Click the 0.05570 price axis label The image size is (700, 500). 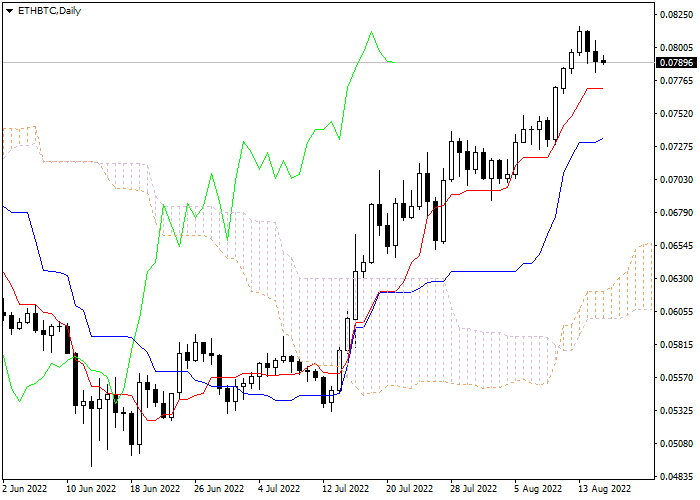[x=677, y=378]
